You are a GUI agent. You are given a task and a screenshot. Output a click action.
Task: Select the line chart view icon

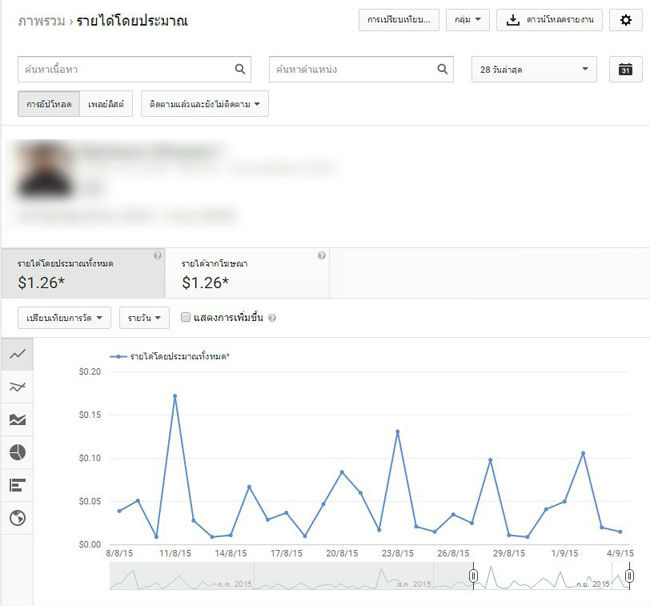pos(17,354)
